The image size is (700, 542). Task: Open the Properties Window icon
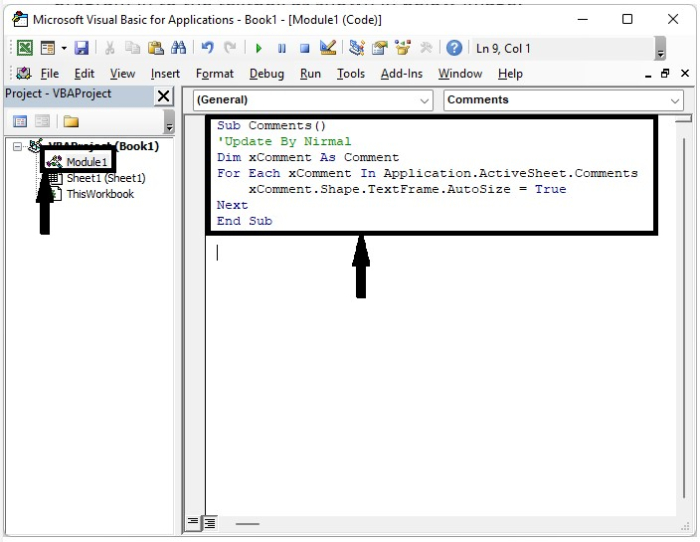(380, 48)
